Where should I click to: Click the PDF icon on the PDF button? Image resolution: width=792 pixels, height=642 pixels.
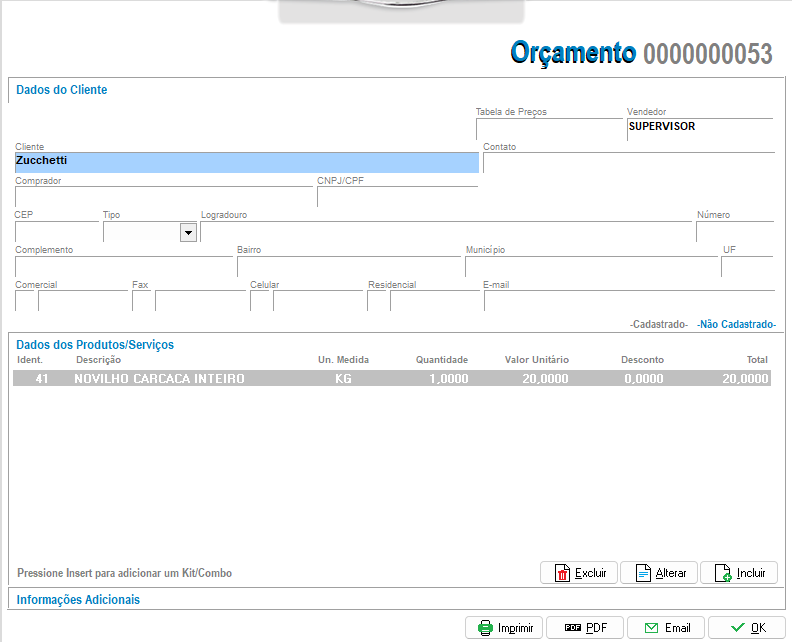[573, 628]
